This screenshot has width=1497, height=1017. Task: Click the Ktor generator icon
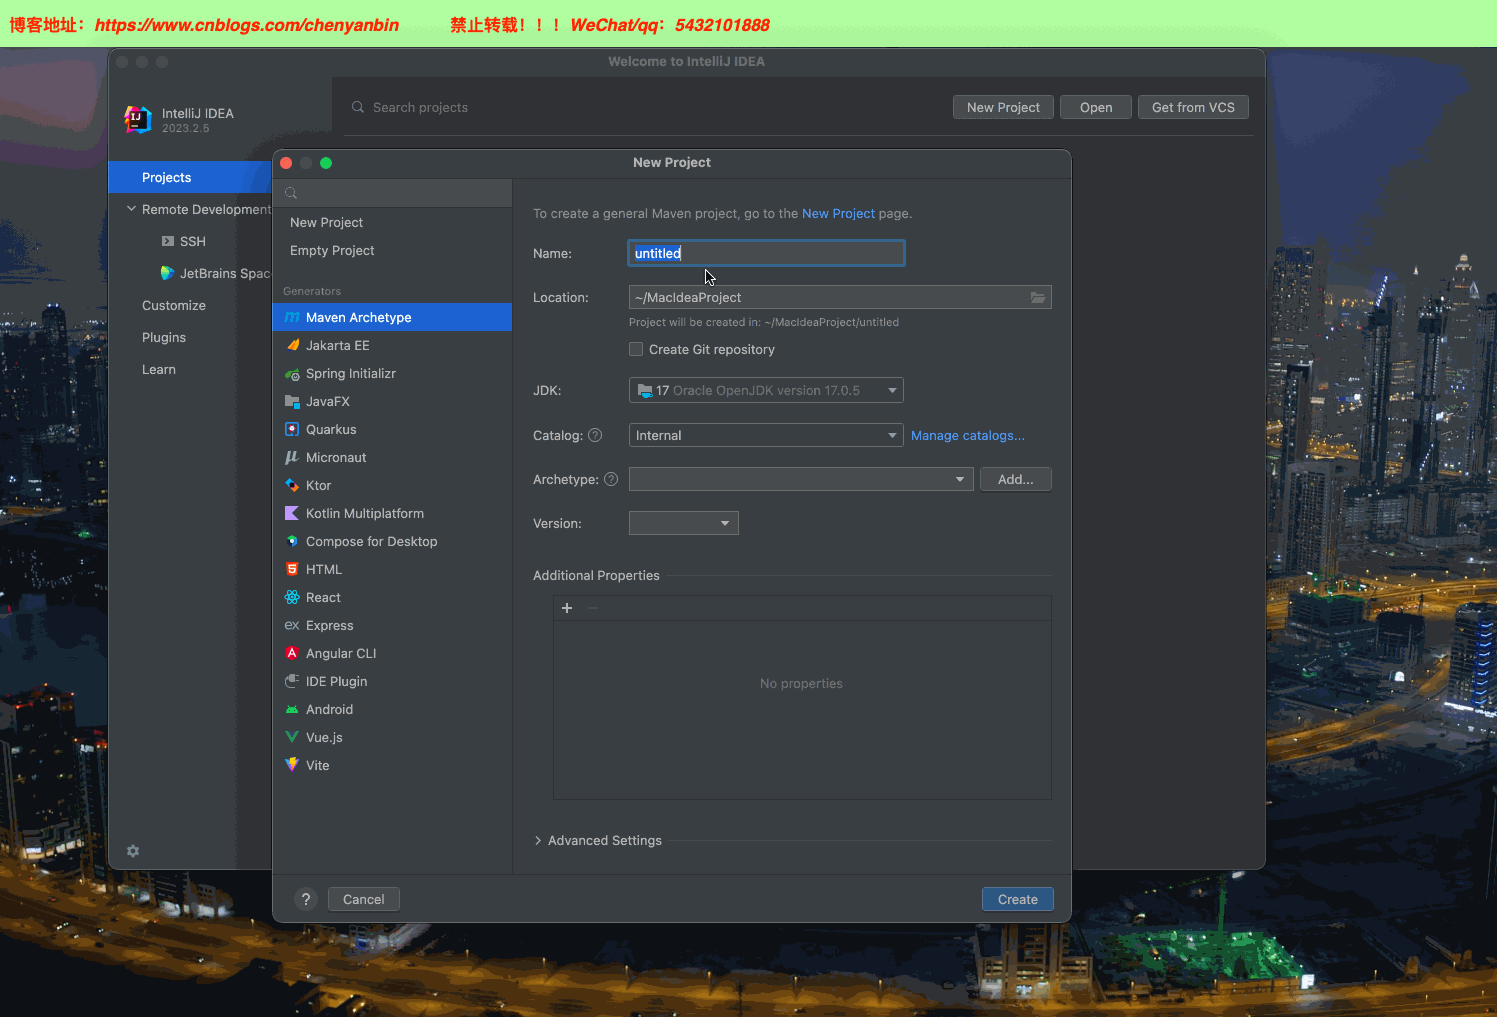tap(292, 485)
